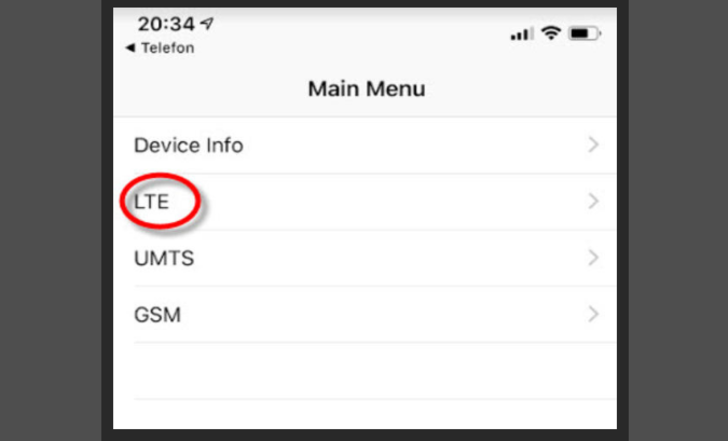Tap the location services arrow icon

coord(207,23)
